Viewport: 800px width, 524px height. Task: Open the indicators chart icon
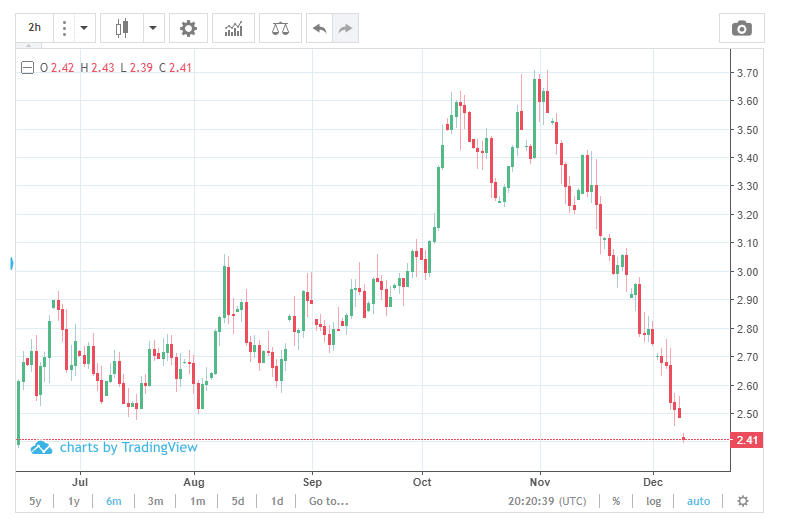[x=233, y=28]
